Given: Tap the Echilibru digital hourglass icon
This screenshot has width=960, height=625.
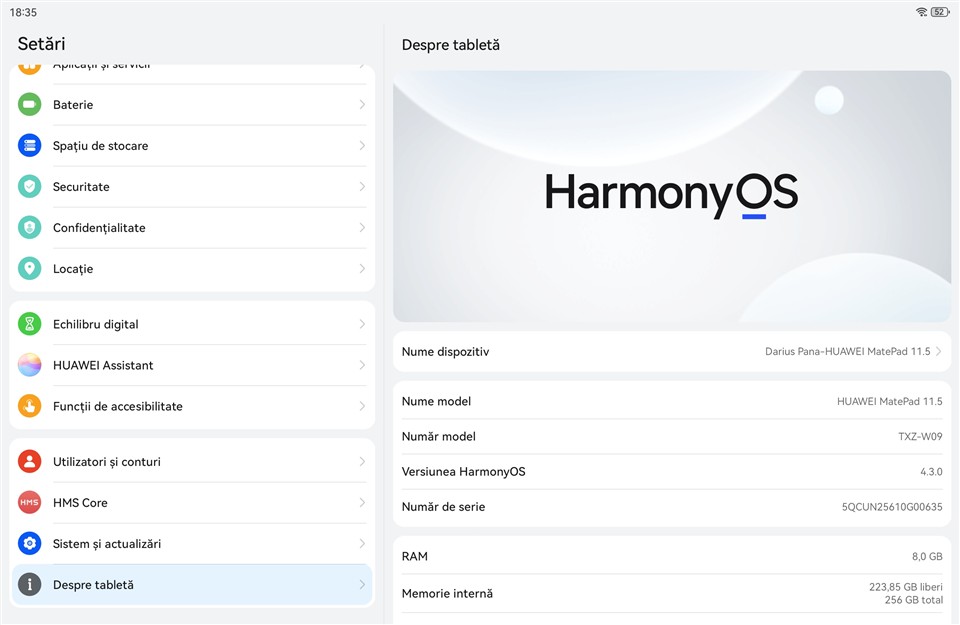Looking at the screenshot, I should 30,324.
